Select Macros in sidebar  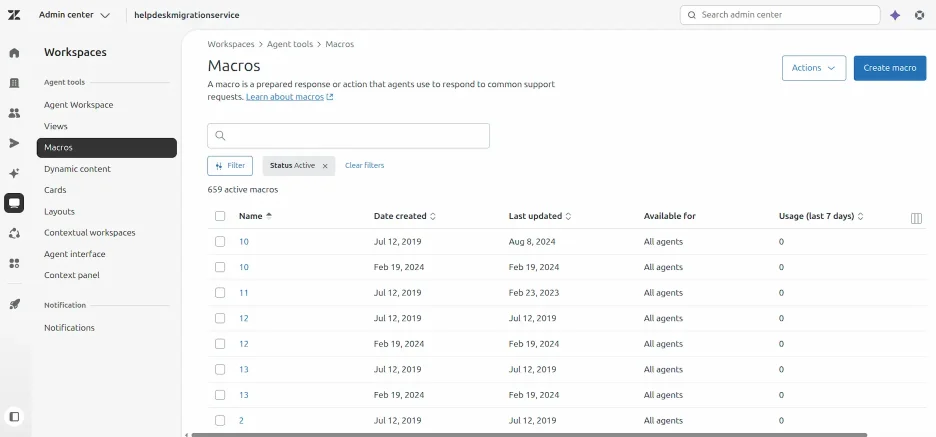(106, 147)
